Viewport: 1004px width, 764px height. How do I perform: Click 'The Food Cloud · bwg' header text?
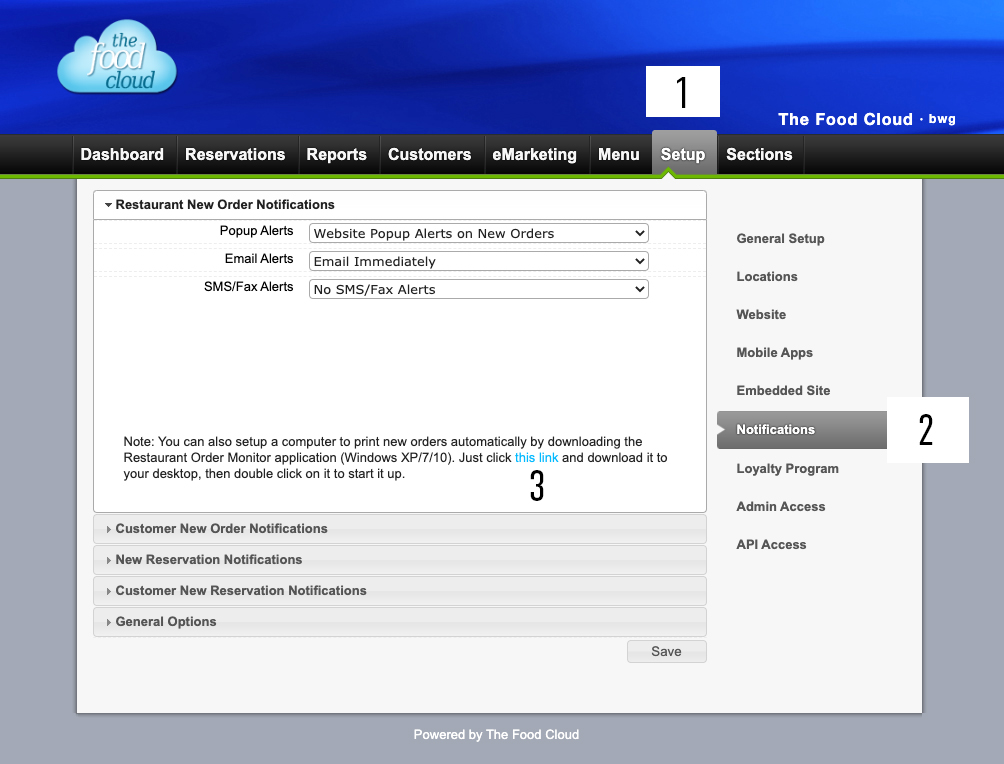point(867,119)
